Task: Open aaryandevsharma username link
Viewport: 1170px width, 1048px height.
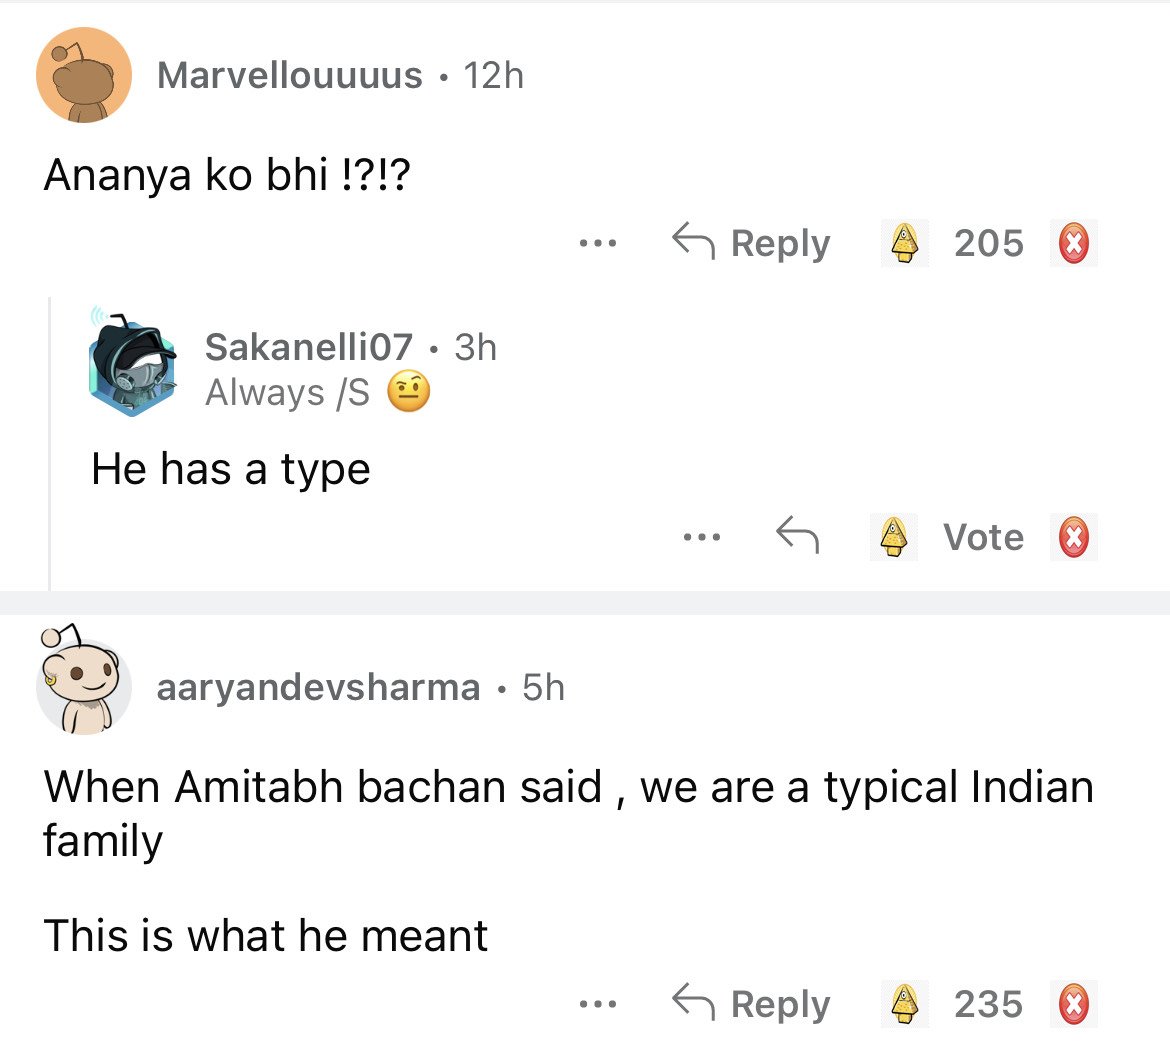Action: click(x=318, y=688)
